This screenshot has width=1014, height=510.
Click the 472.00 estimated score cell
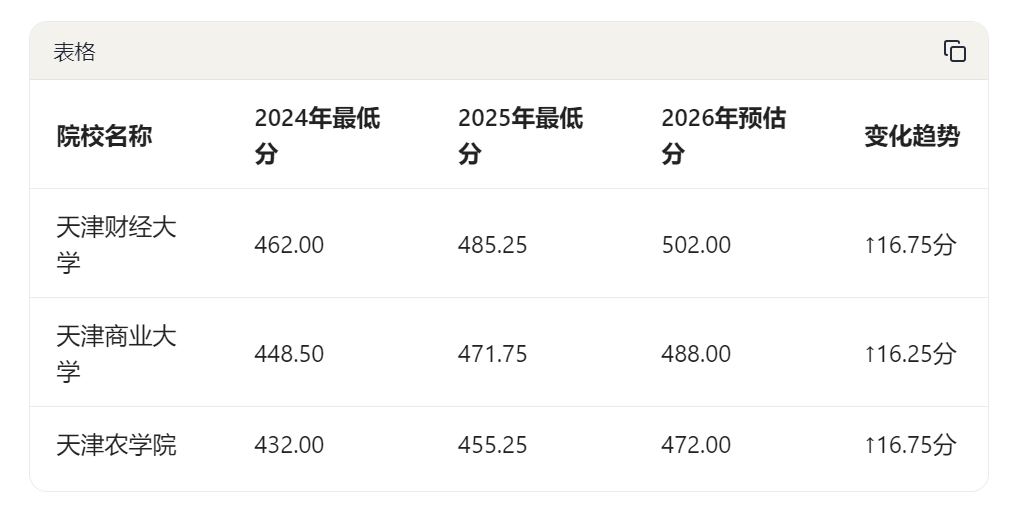696,445
